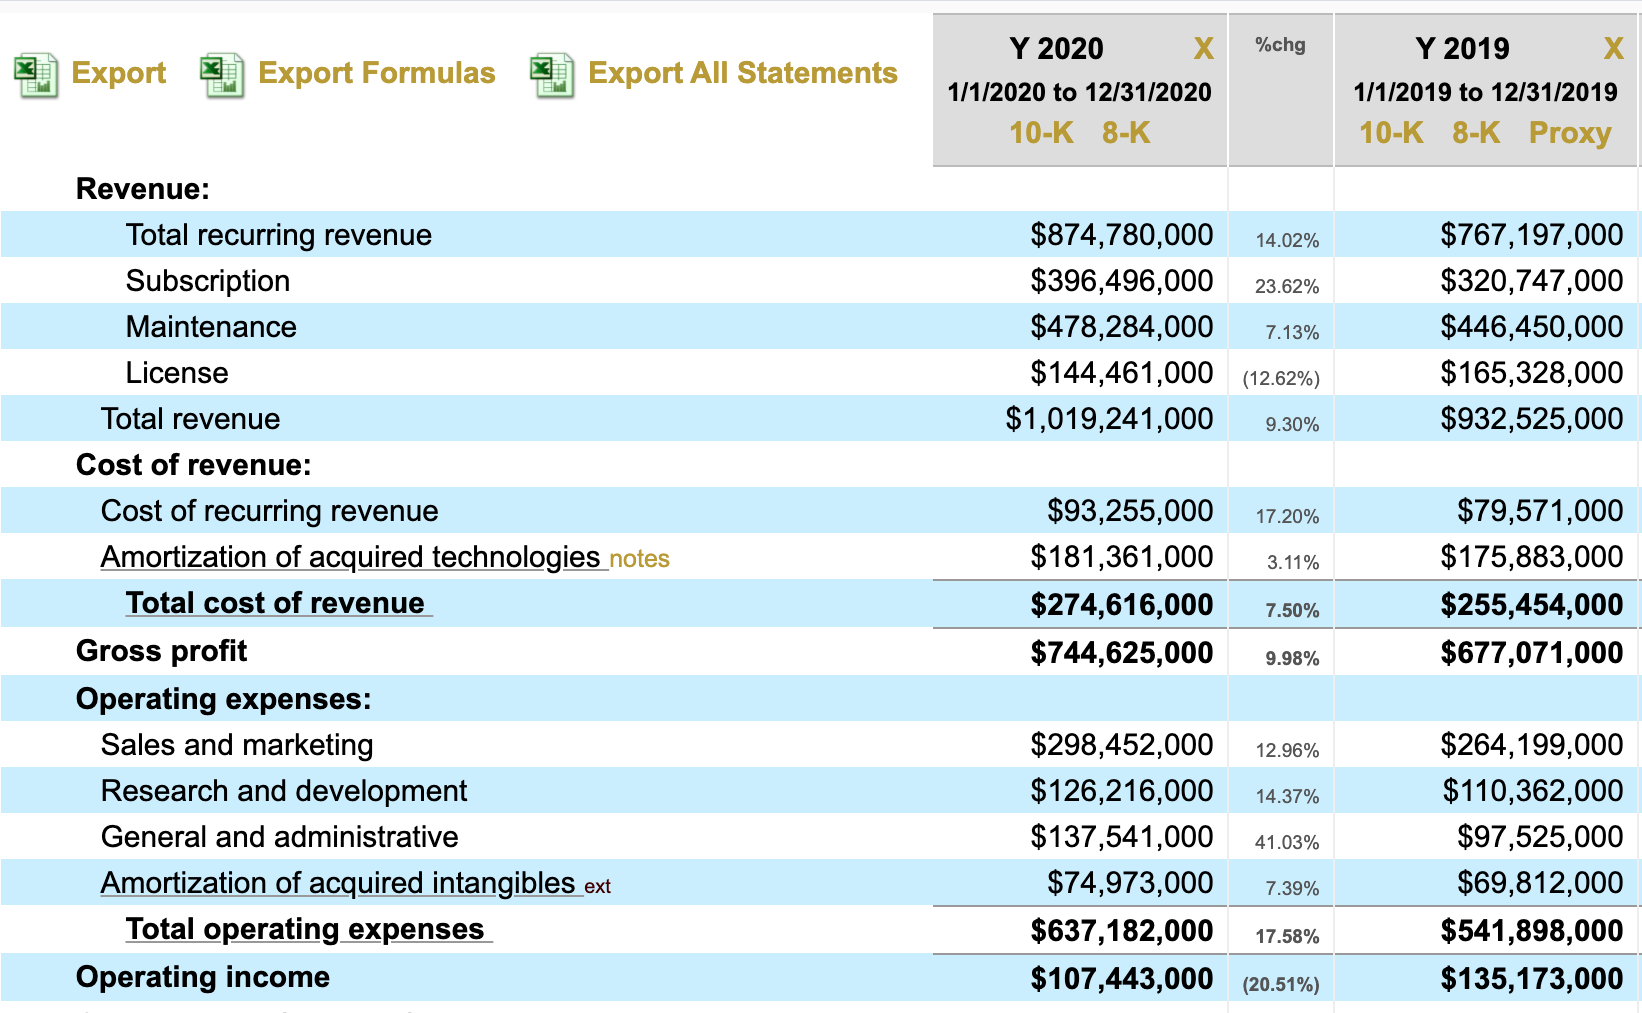This screenshot has width=1642, height=1013.
Task: Expand Total cost of revenue details
Action: click(275, 603)
